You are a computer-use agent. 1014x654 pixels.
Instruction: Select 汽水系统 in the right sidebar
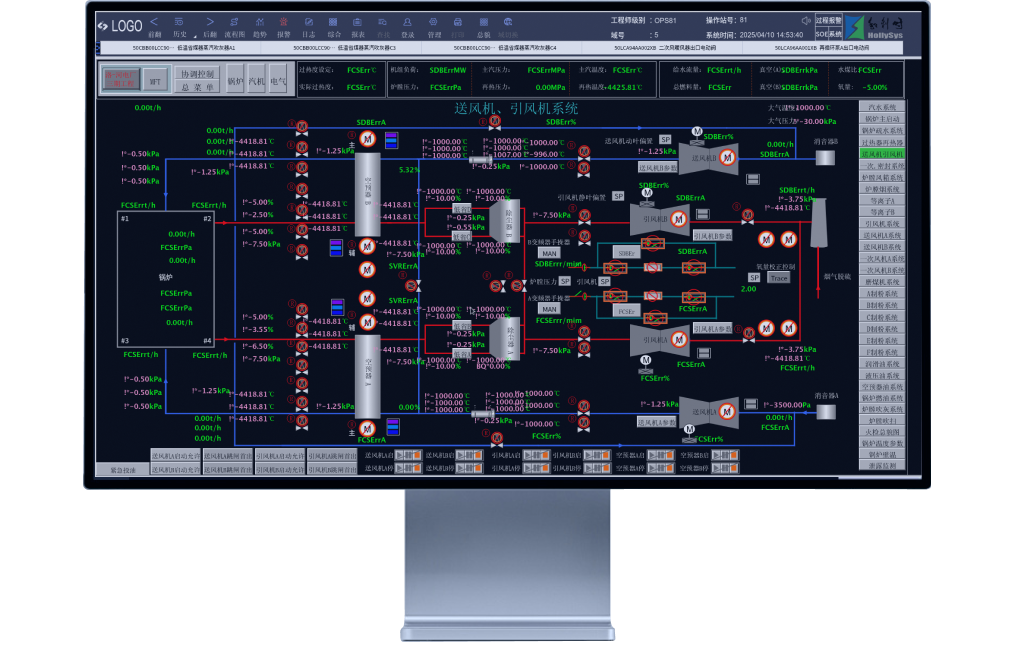tap(882, 107)
